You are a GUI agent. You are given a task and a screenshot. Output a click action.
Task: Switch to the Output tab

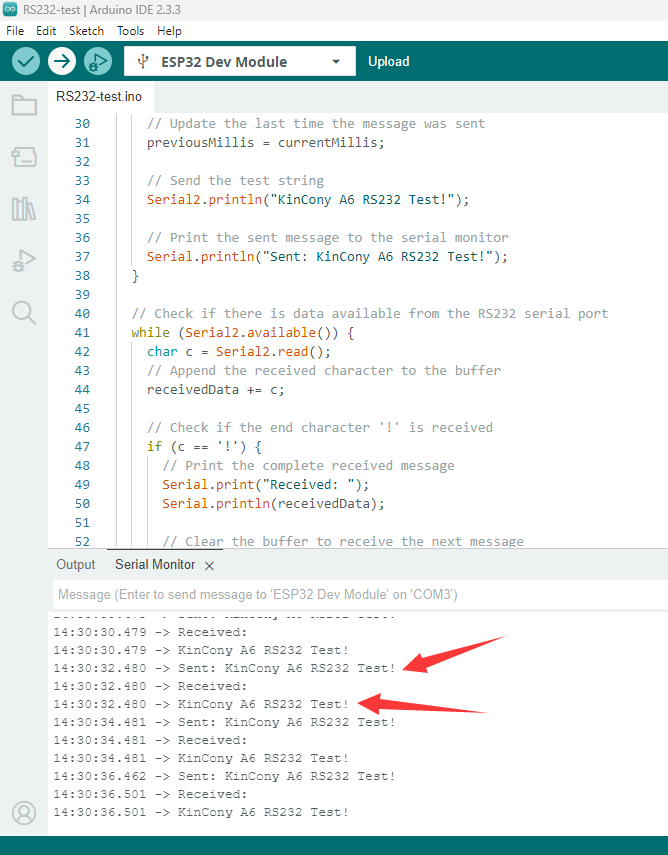[76, 565]
